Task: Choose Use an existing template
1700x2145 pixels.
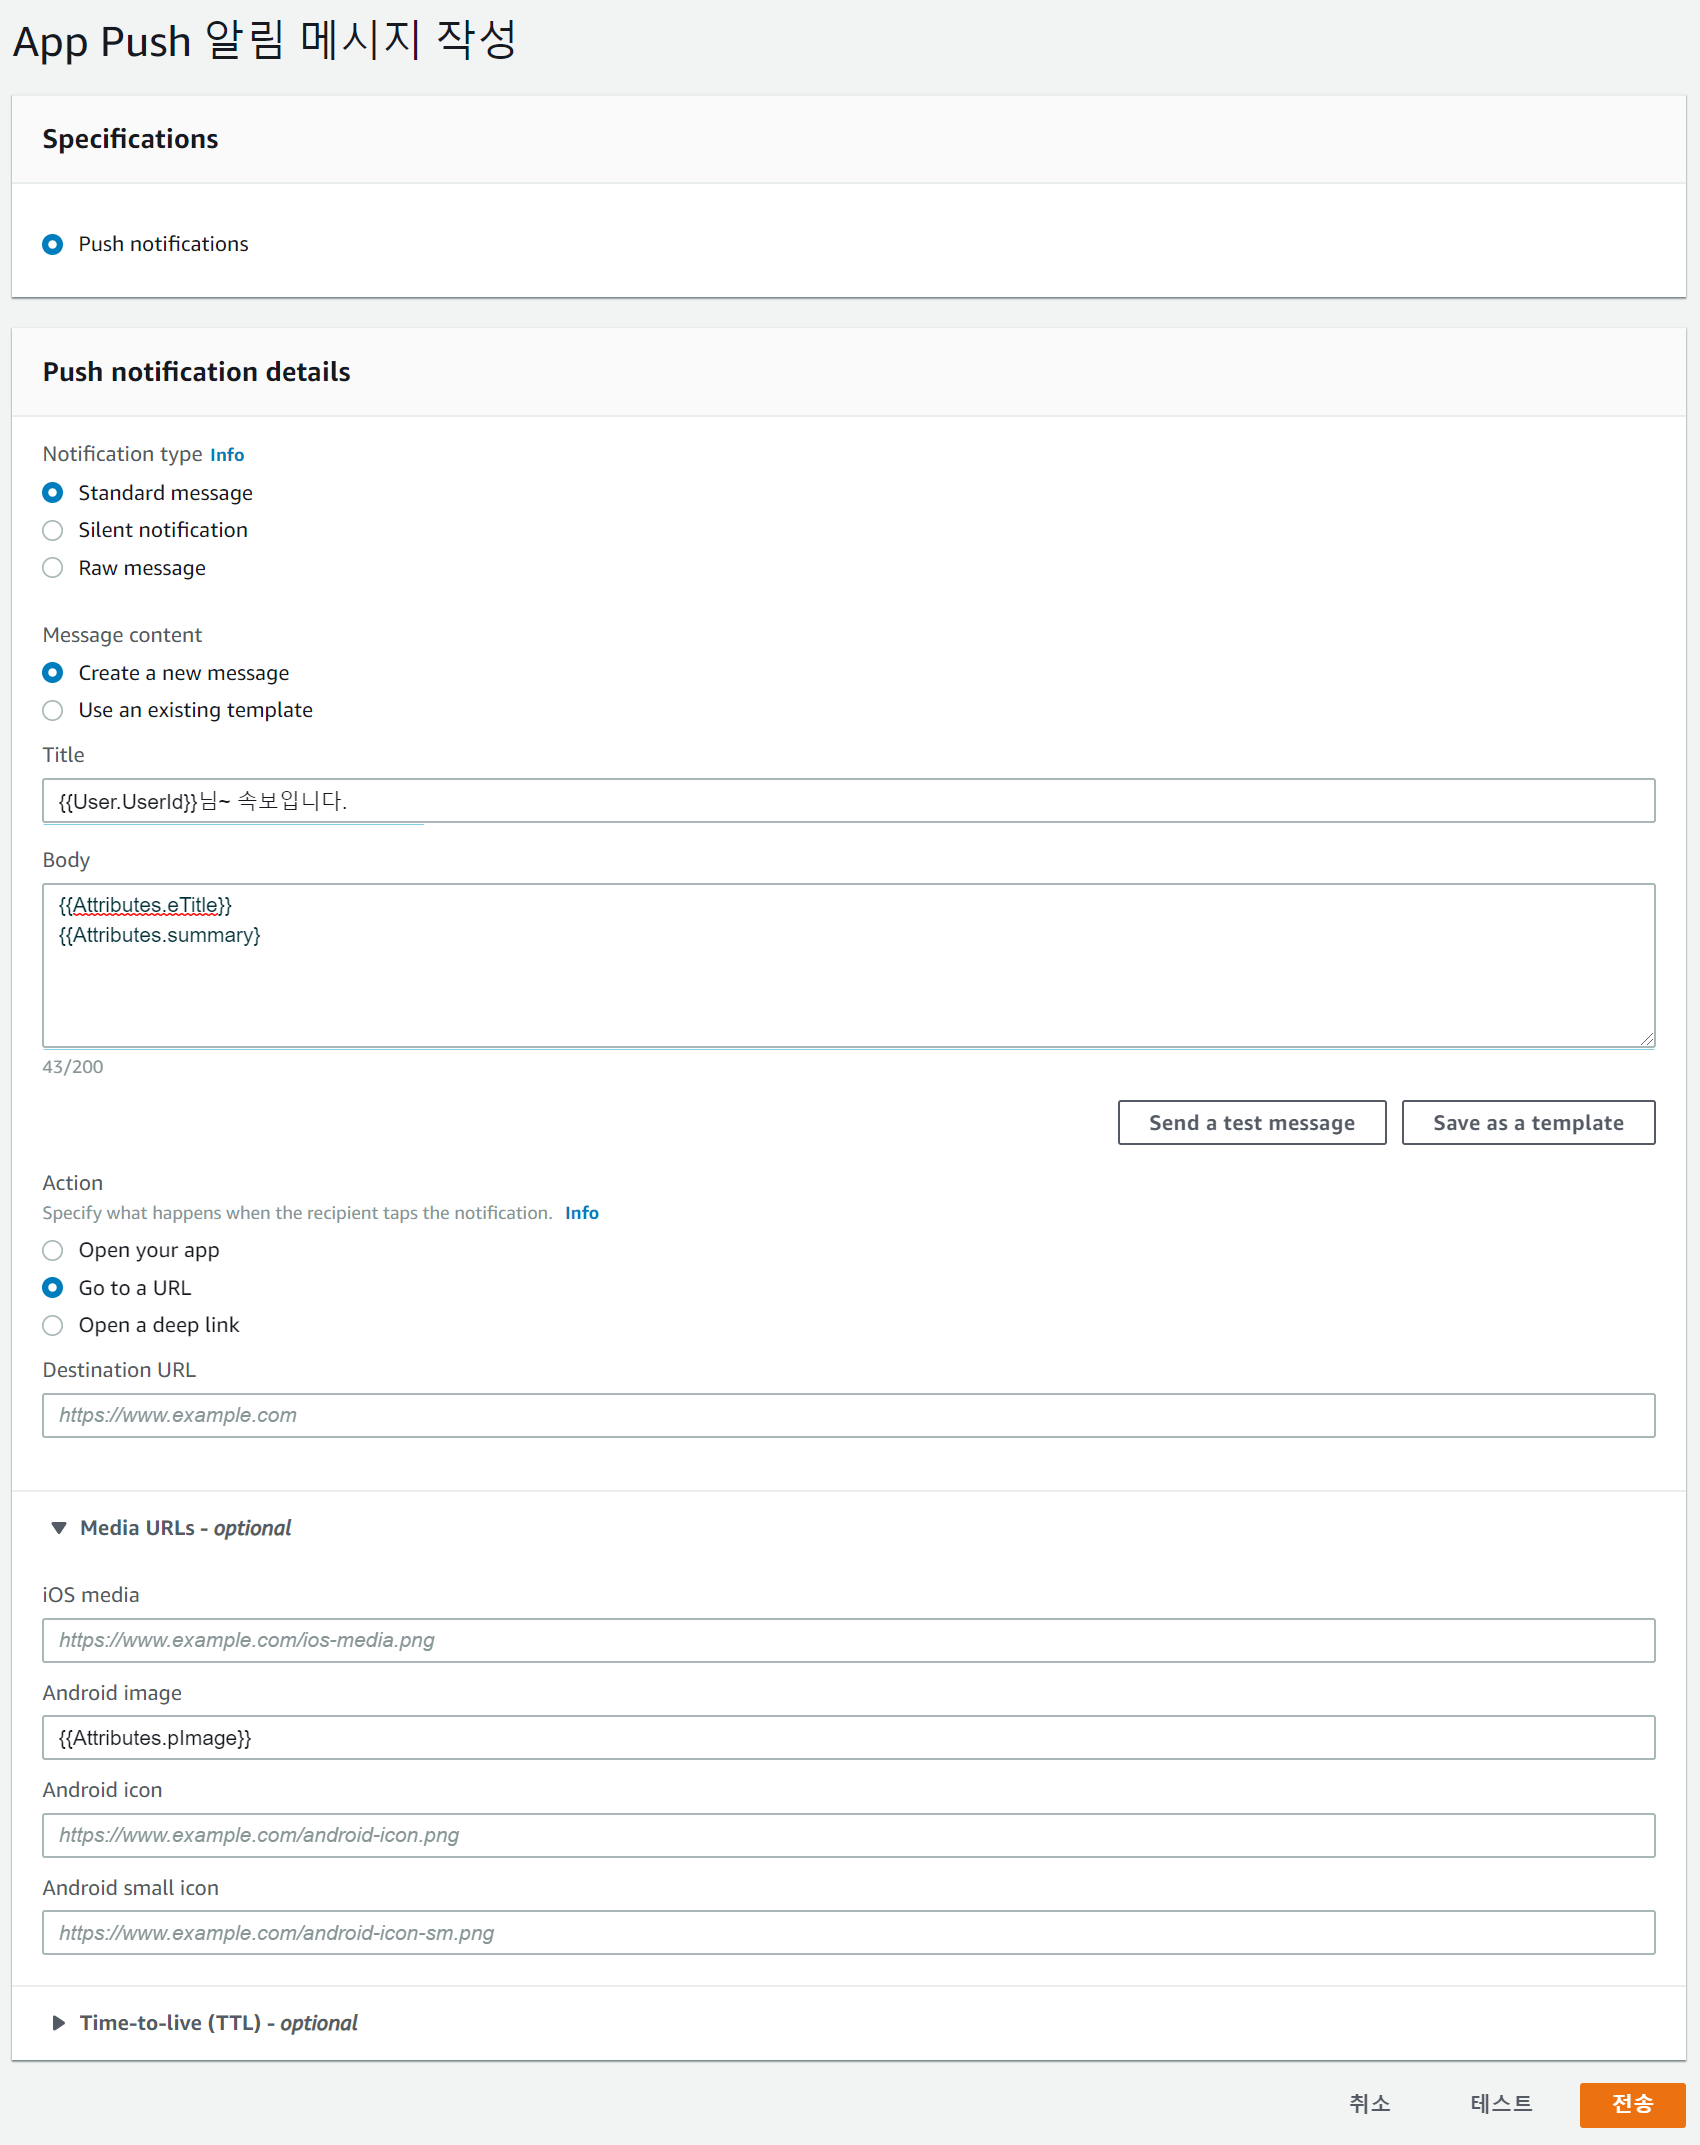Action: click(53, 710)
